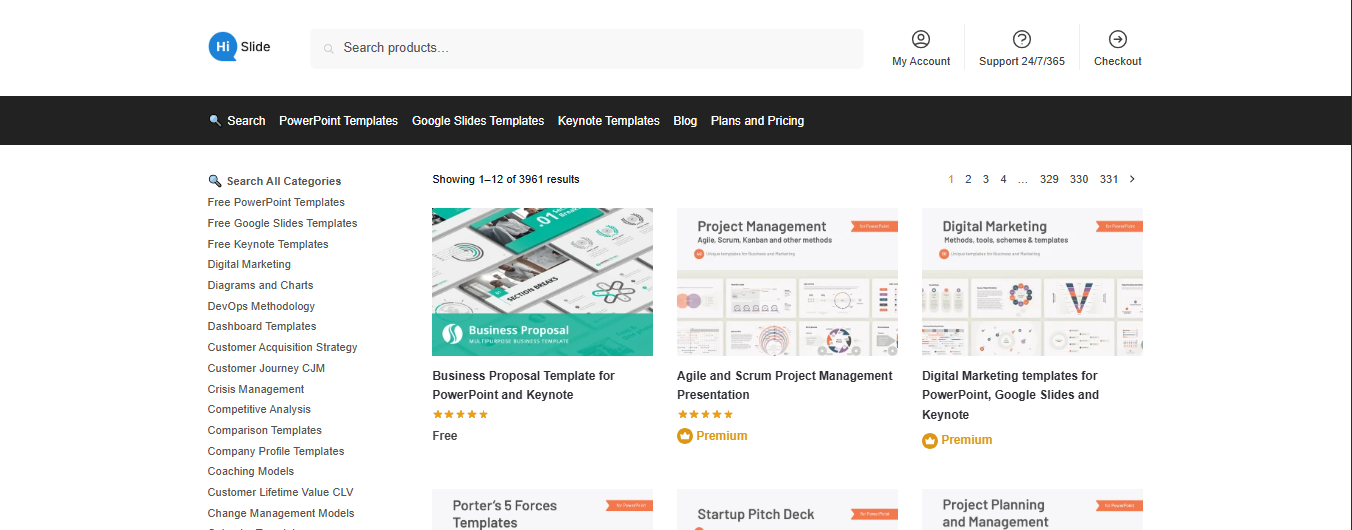Go to next results page arrow
Image resolution: width=1352 pixels, height=530 pixels.
coord(1132,179)
